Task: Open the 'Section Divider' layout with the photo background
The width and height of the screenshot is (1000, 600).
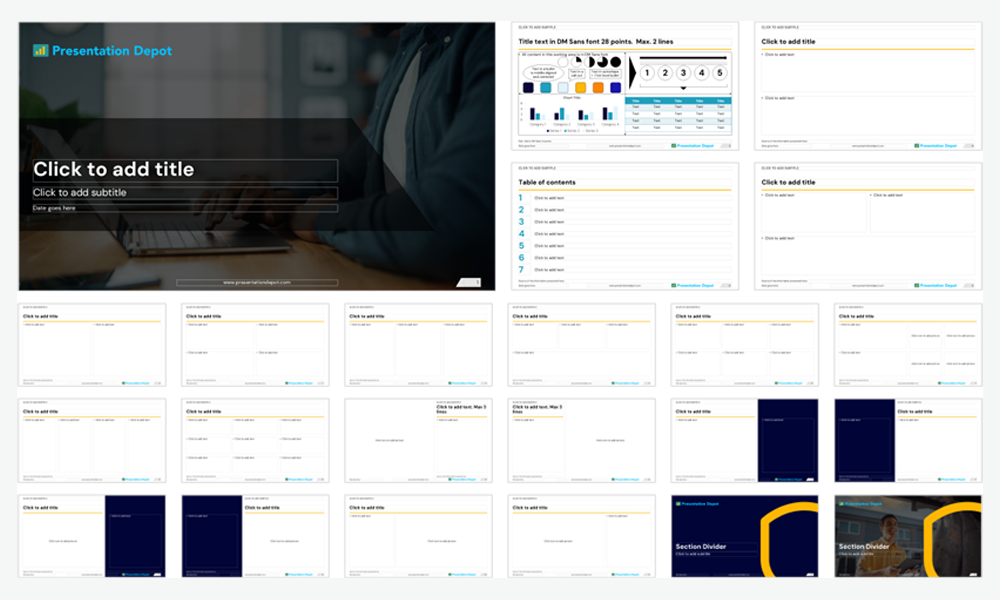Action: [x=908, y=536]
